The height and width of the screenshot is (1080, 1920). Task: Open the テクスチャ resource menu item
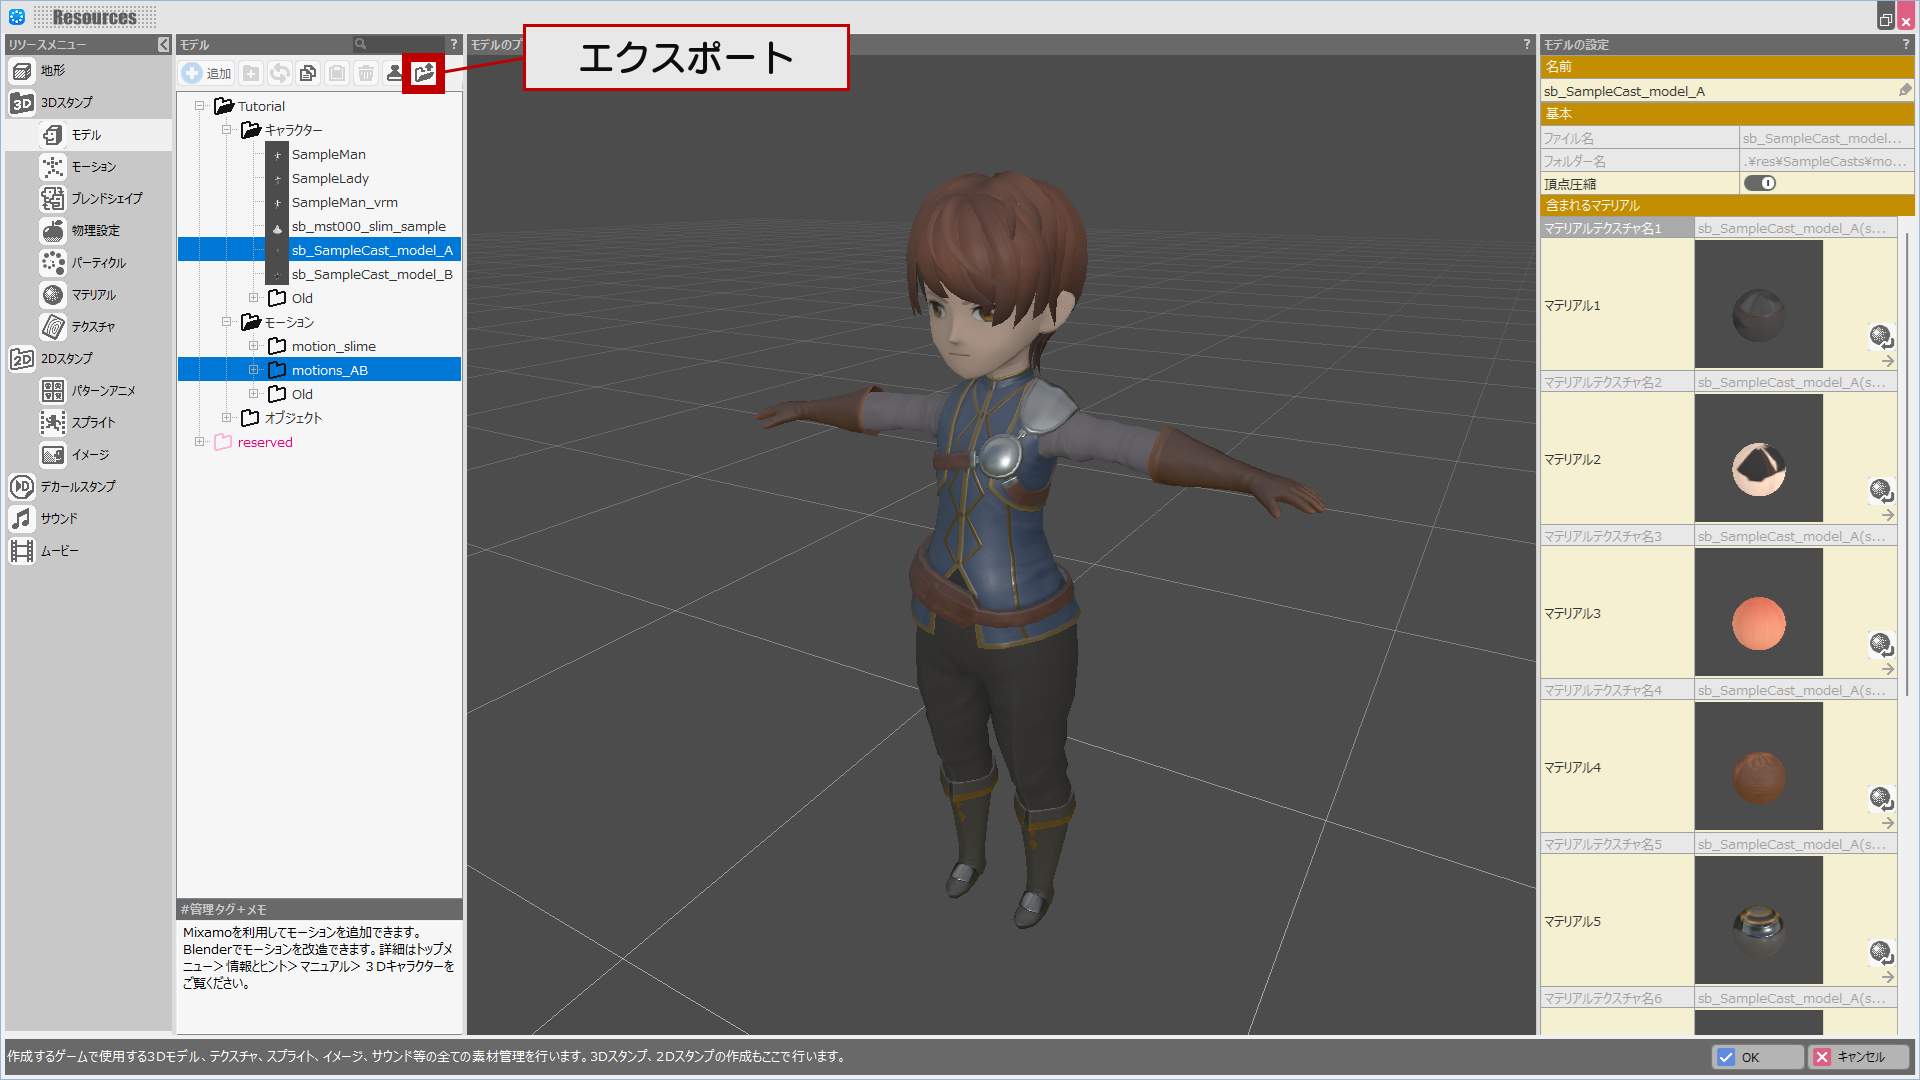93,327
